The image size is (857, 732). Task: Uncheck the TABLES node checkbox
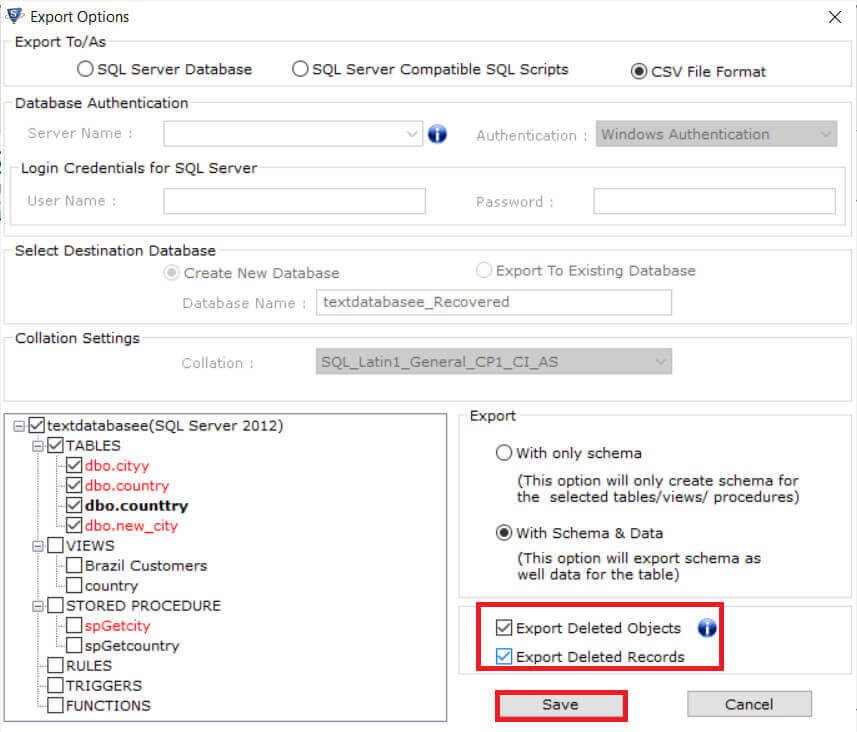[x=55, y=445]
